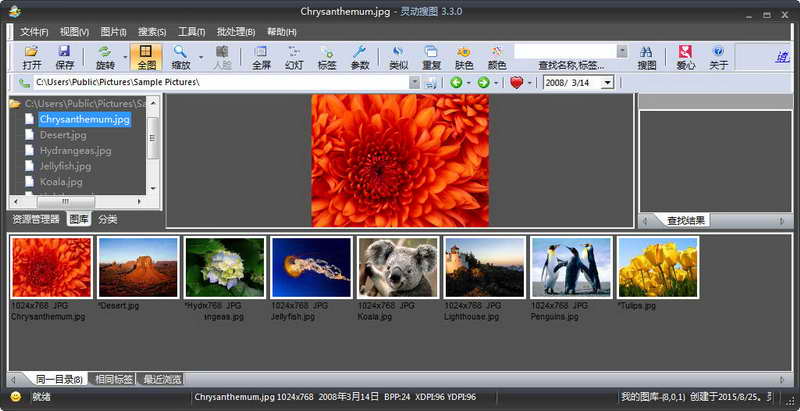Open the rotate dropdown arrow
Screen dimensions: 800x411
click(125, 57)
